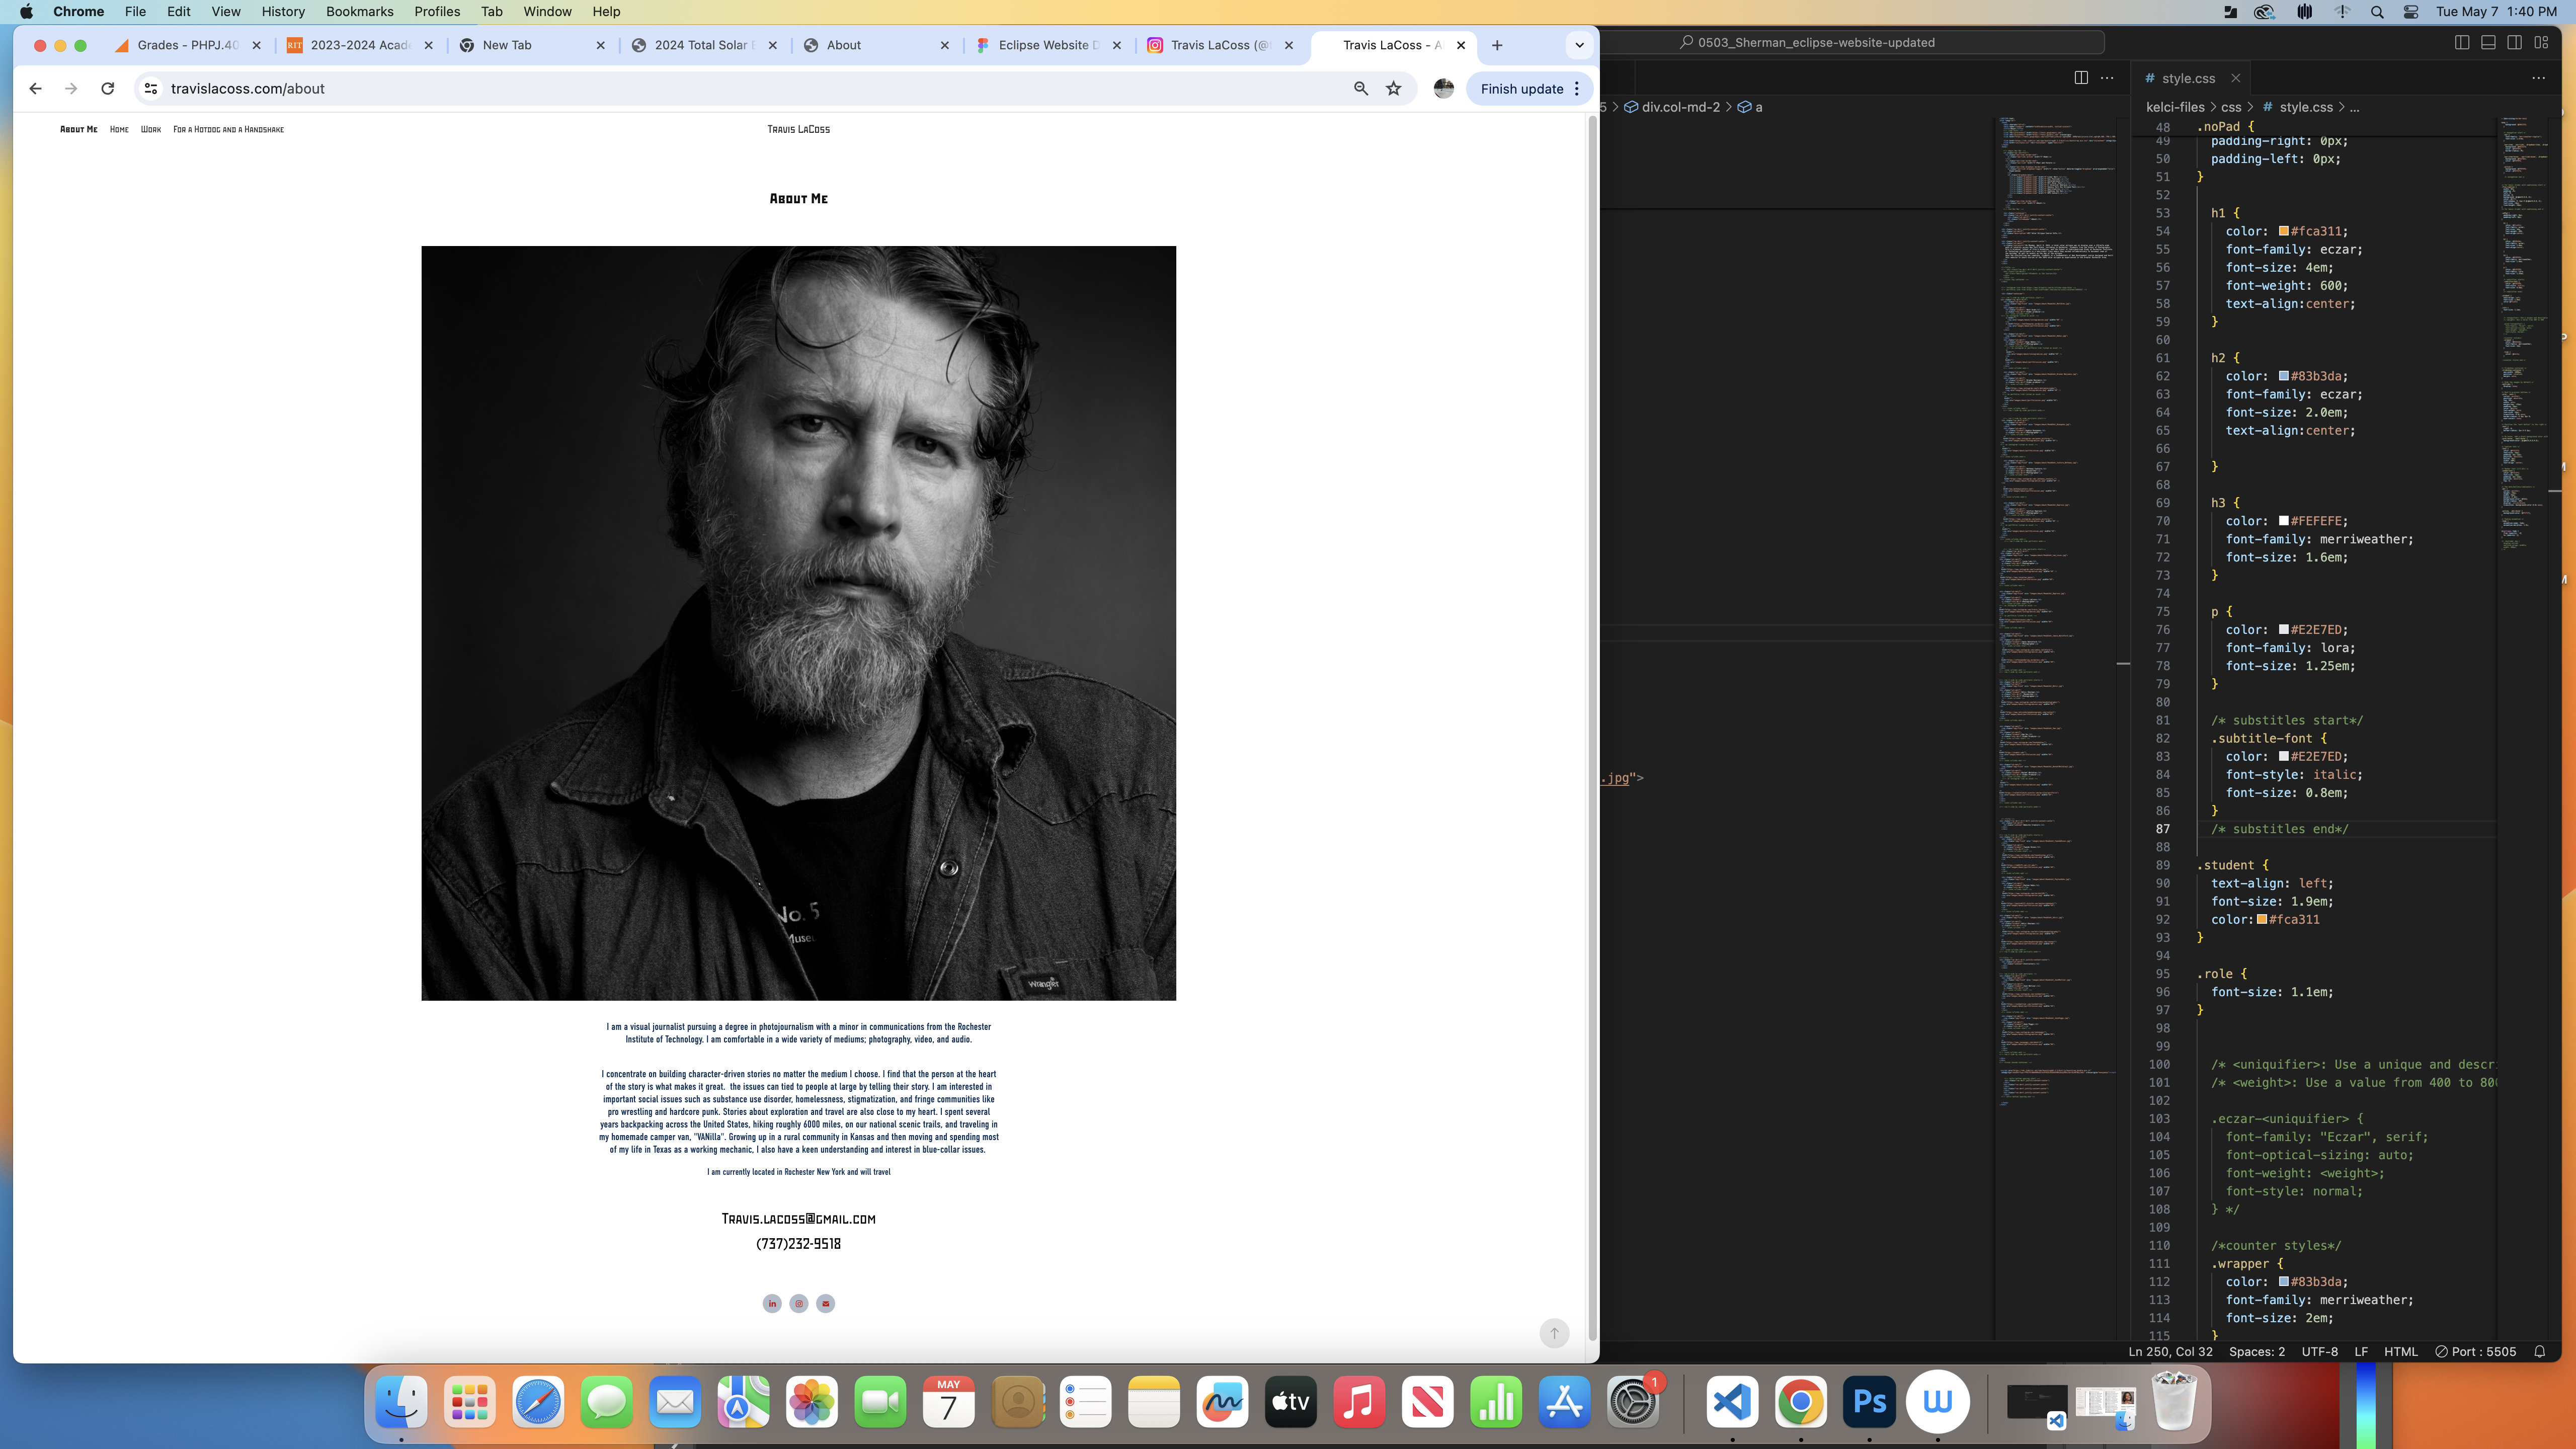
Task: Open Numbers from the Dock
Action: tap(1496, 1402)
